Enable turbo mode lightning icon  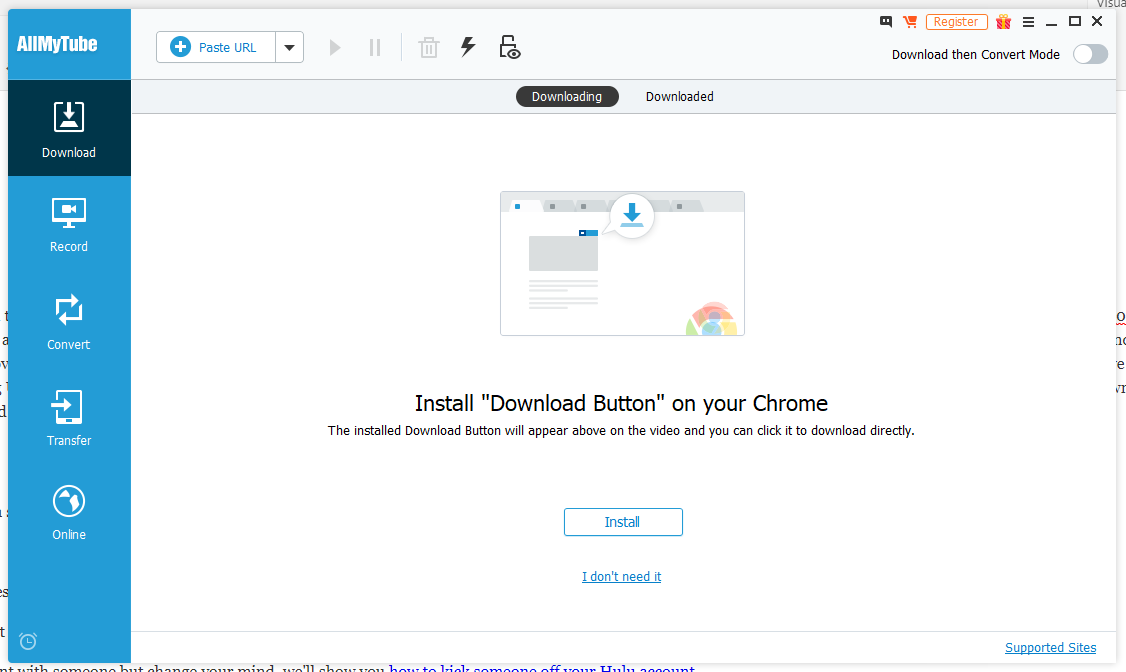tap(468, 47)
